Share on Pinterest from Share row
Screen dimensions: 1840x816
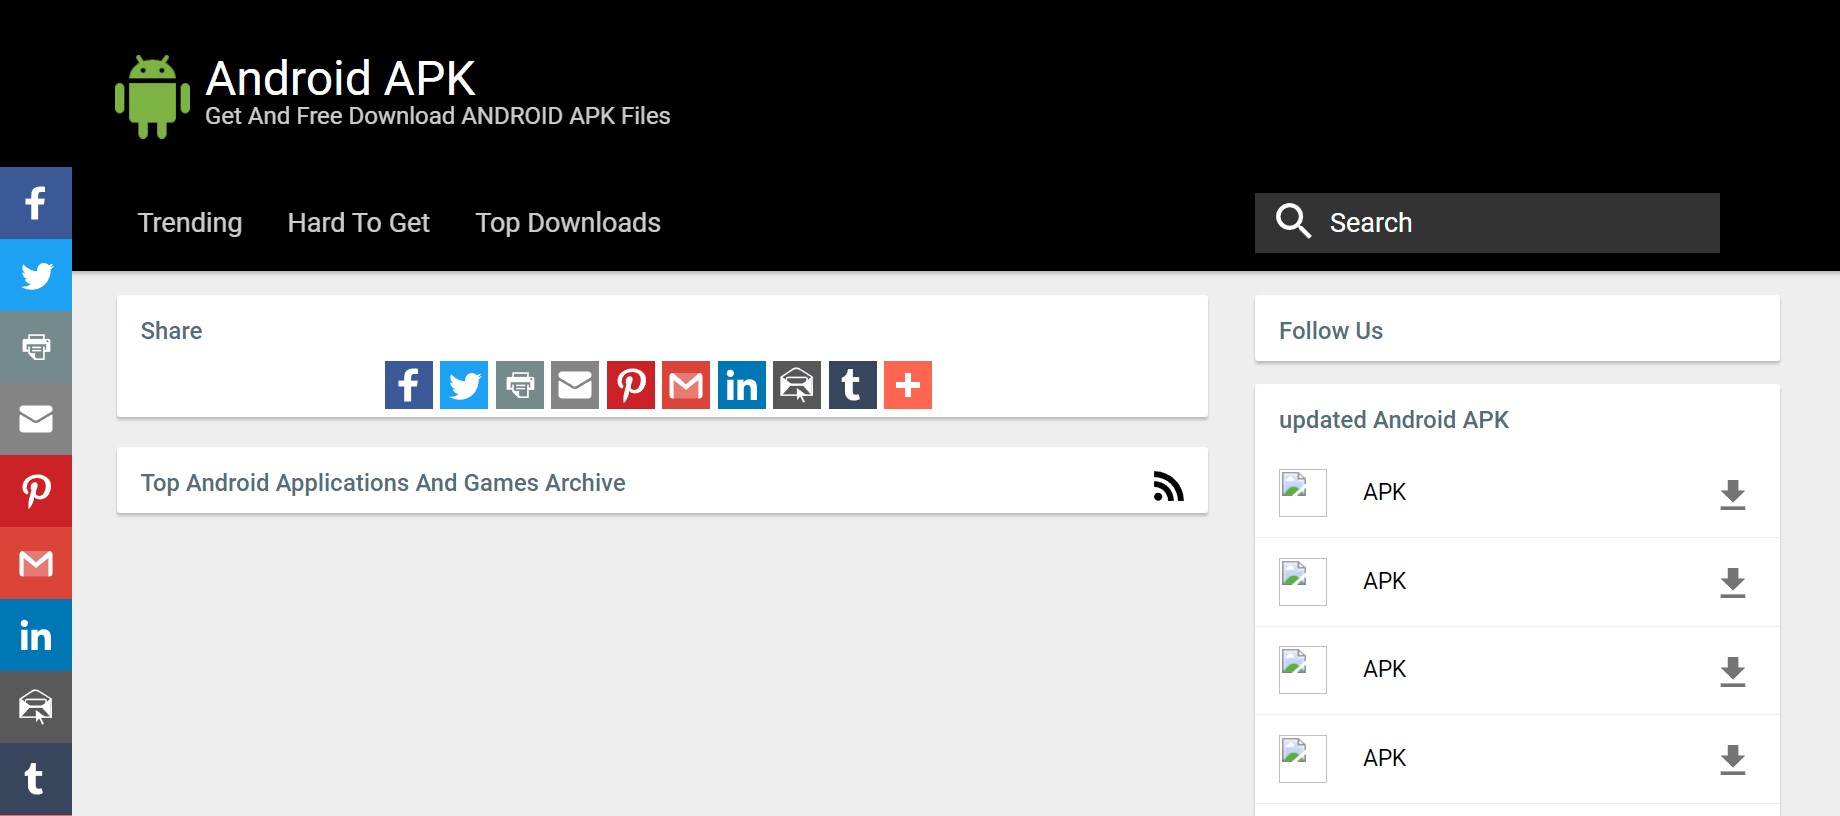click(631, 385)
